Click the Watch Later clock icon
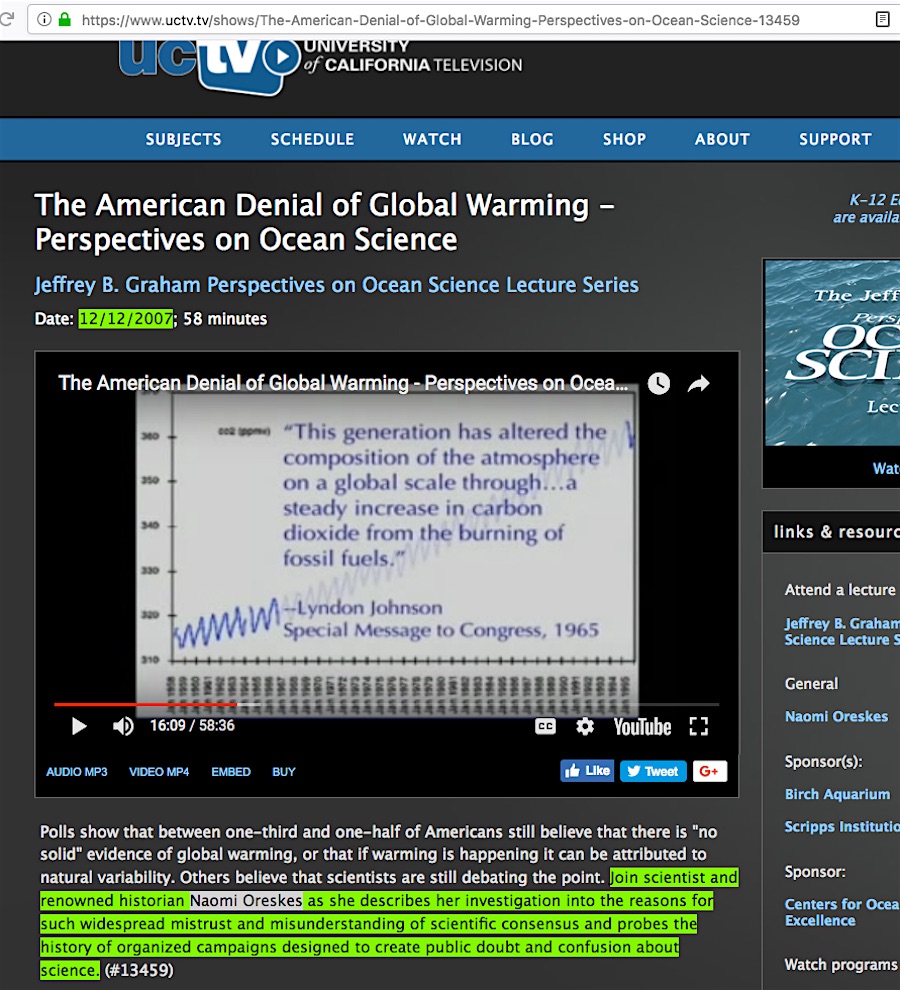 point(658,383)
